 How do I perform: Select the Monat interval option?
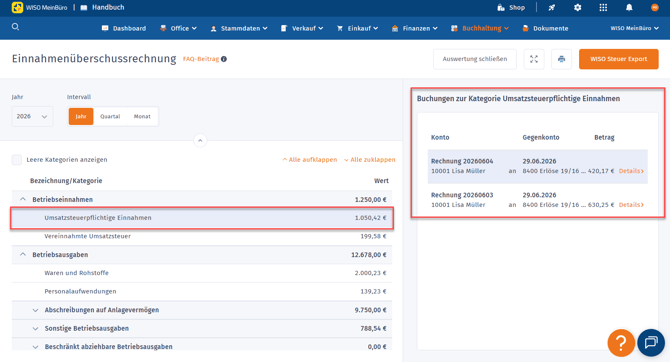(142, 116)
